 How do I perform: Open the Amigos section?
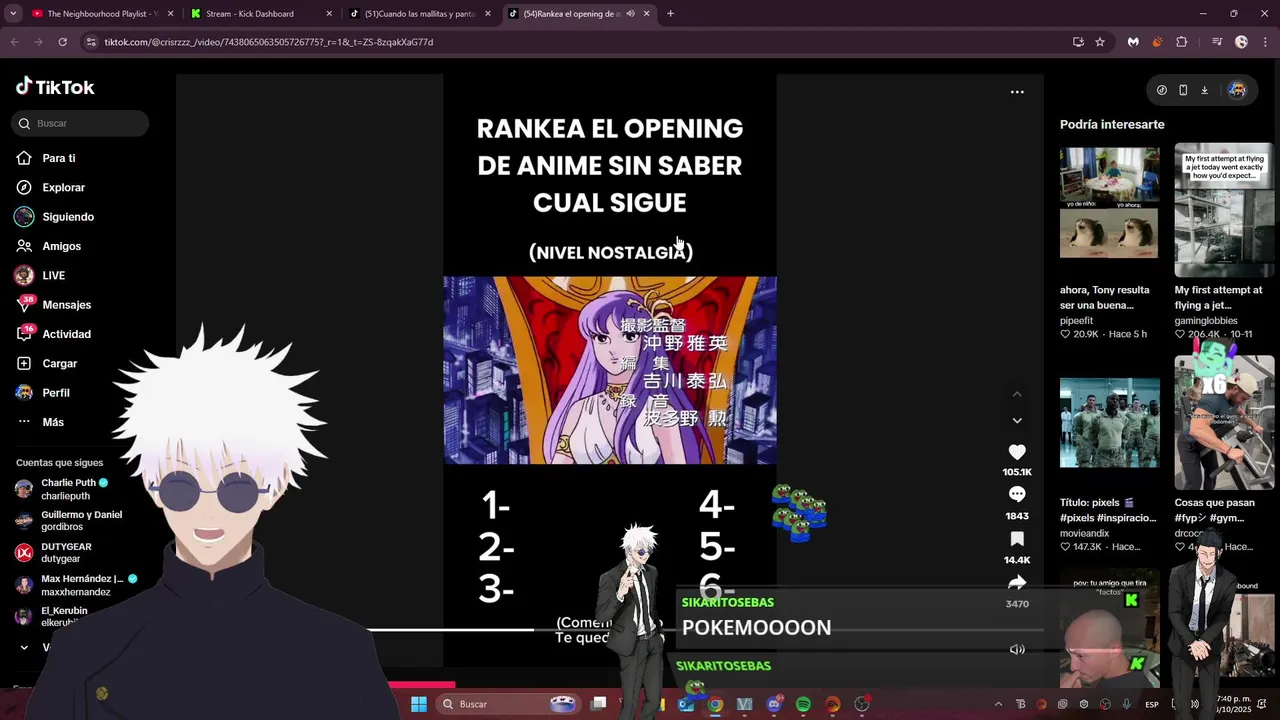tap(61, 246)
